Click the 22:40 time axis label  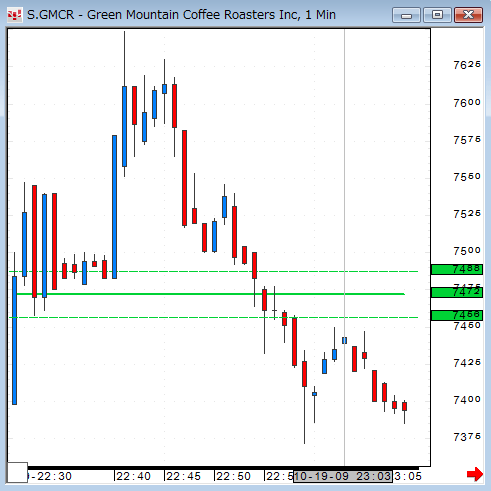pyautogui.click(x=134, y=476)
